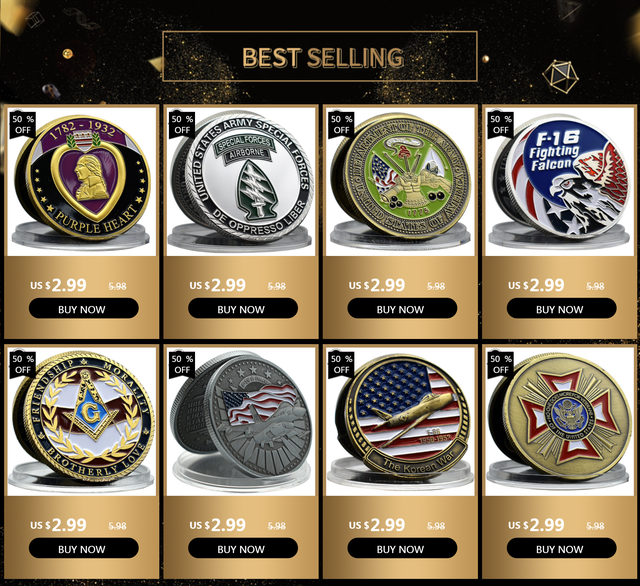Open the F-16 Fighting Falcon coin image
Image resolution: width=640 pixels, height=586 pixels.
point(560,182)
